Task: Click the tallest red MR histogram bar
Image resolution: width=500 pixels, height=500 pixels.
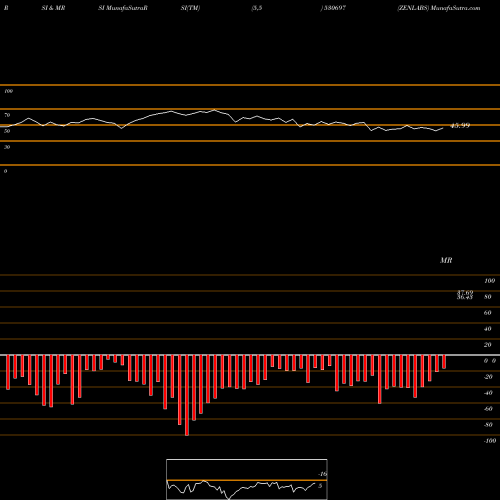Action: (187, 395)
